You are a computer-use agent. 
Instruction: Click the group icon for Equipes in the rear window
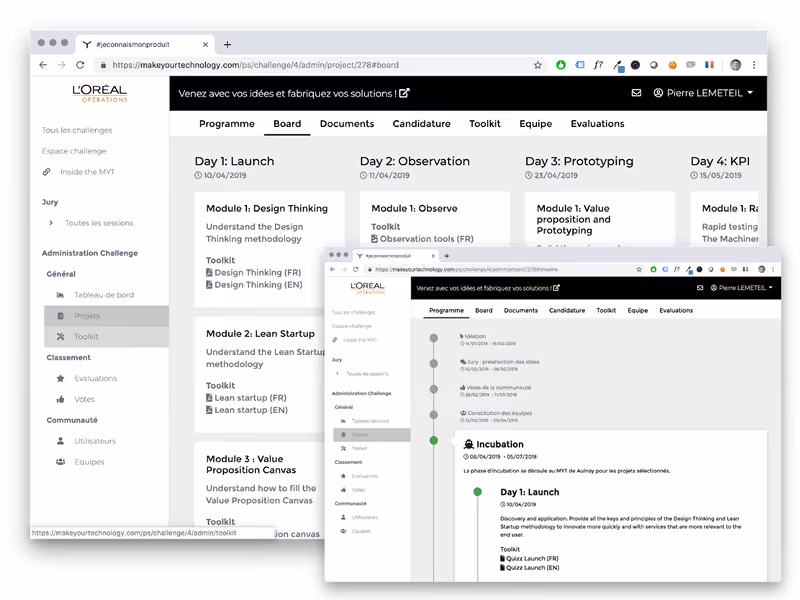(x=60, y=462)
